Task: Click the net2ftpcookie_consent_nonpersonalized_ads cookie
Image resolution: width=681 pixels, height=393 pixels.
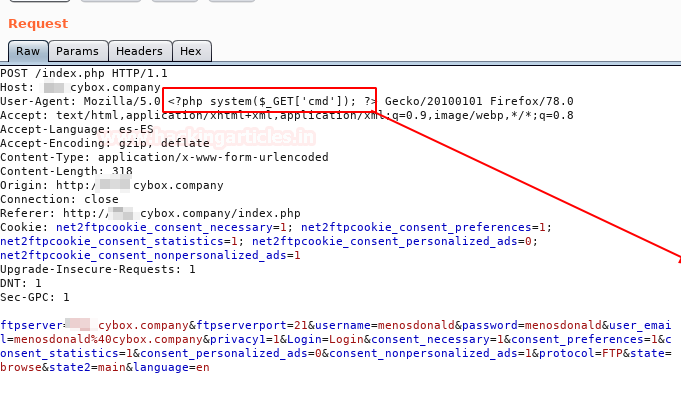Action: pyautogui.click(x=150, y=255)
